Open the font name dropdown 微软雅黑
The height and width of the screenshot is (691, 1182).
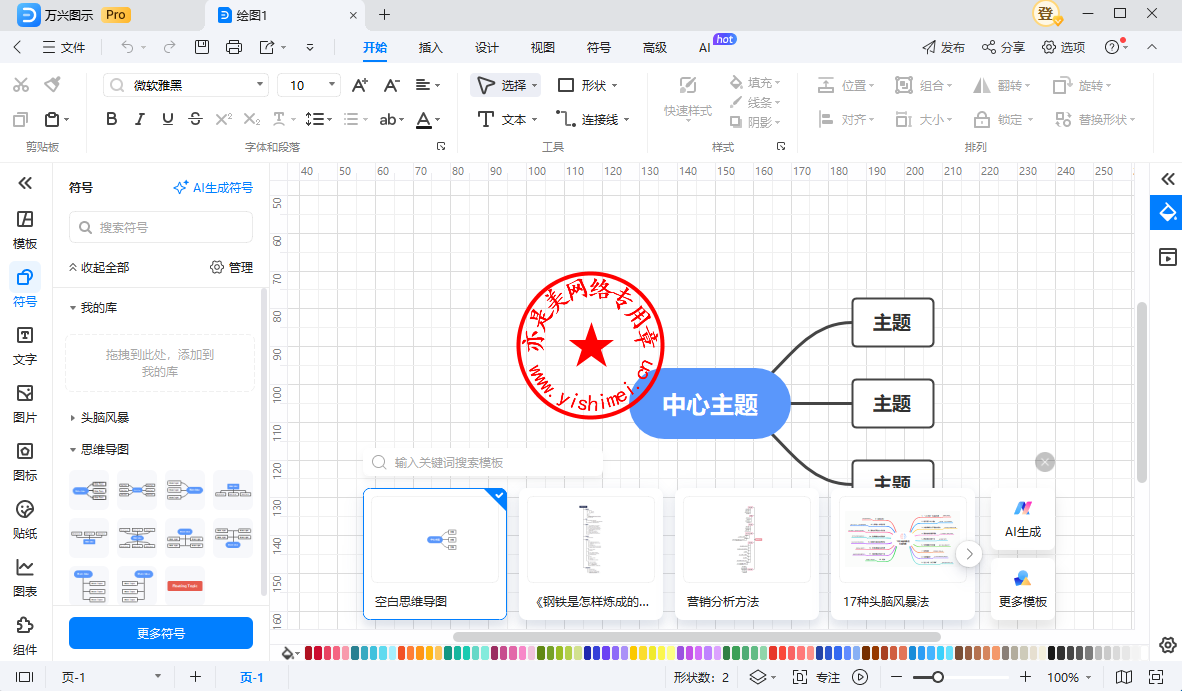(x=186, y=85)
